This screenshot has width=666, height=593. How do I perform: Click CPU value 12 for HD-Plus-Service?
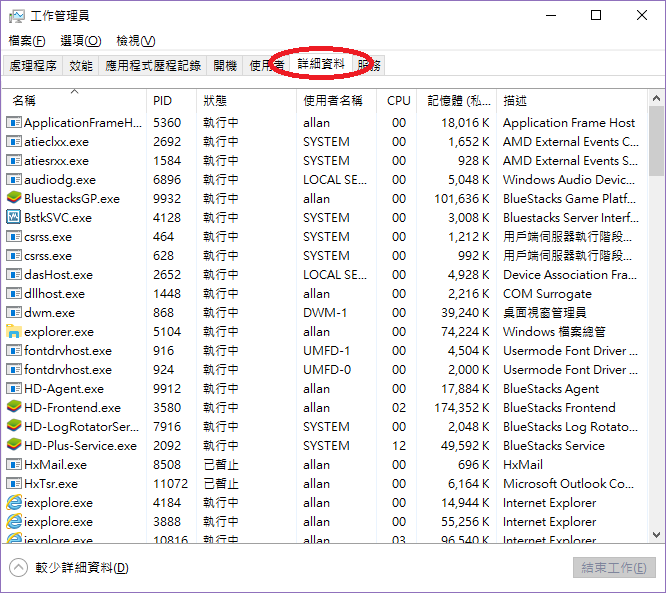[x=399, y=446]
